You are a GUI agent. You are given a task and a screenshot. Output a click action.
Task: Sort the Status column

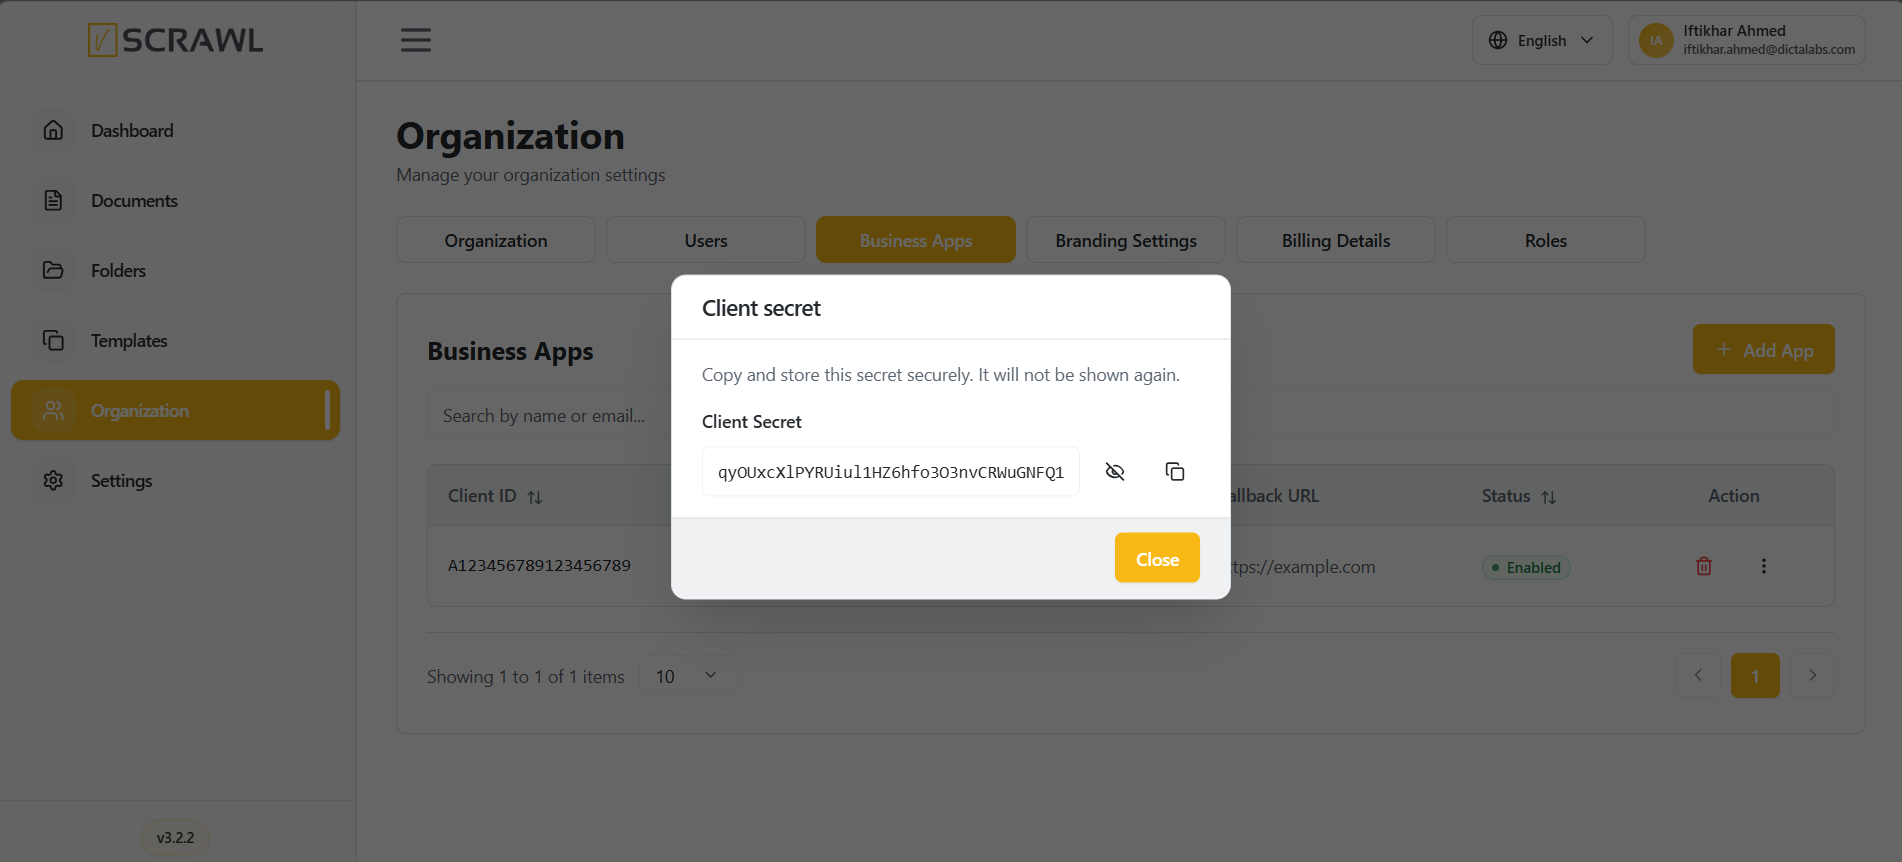(x=1549, y=497)
